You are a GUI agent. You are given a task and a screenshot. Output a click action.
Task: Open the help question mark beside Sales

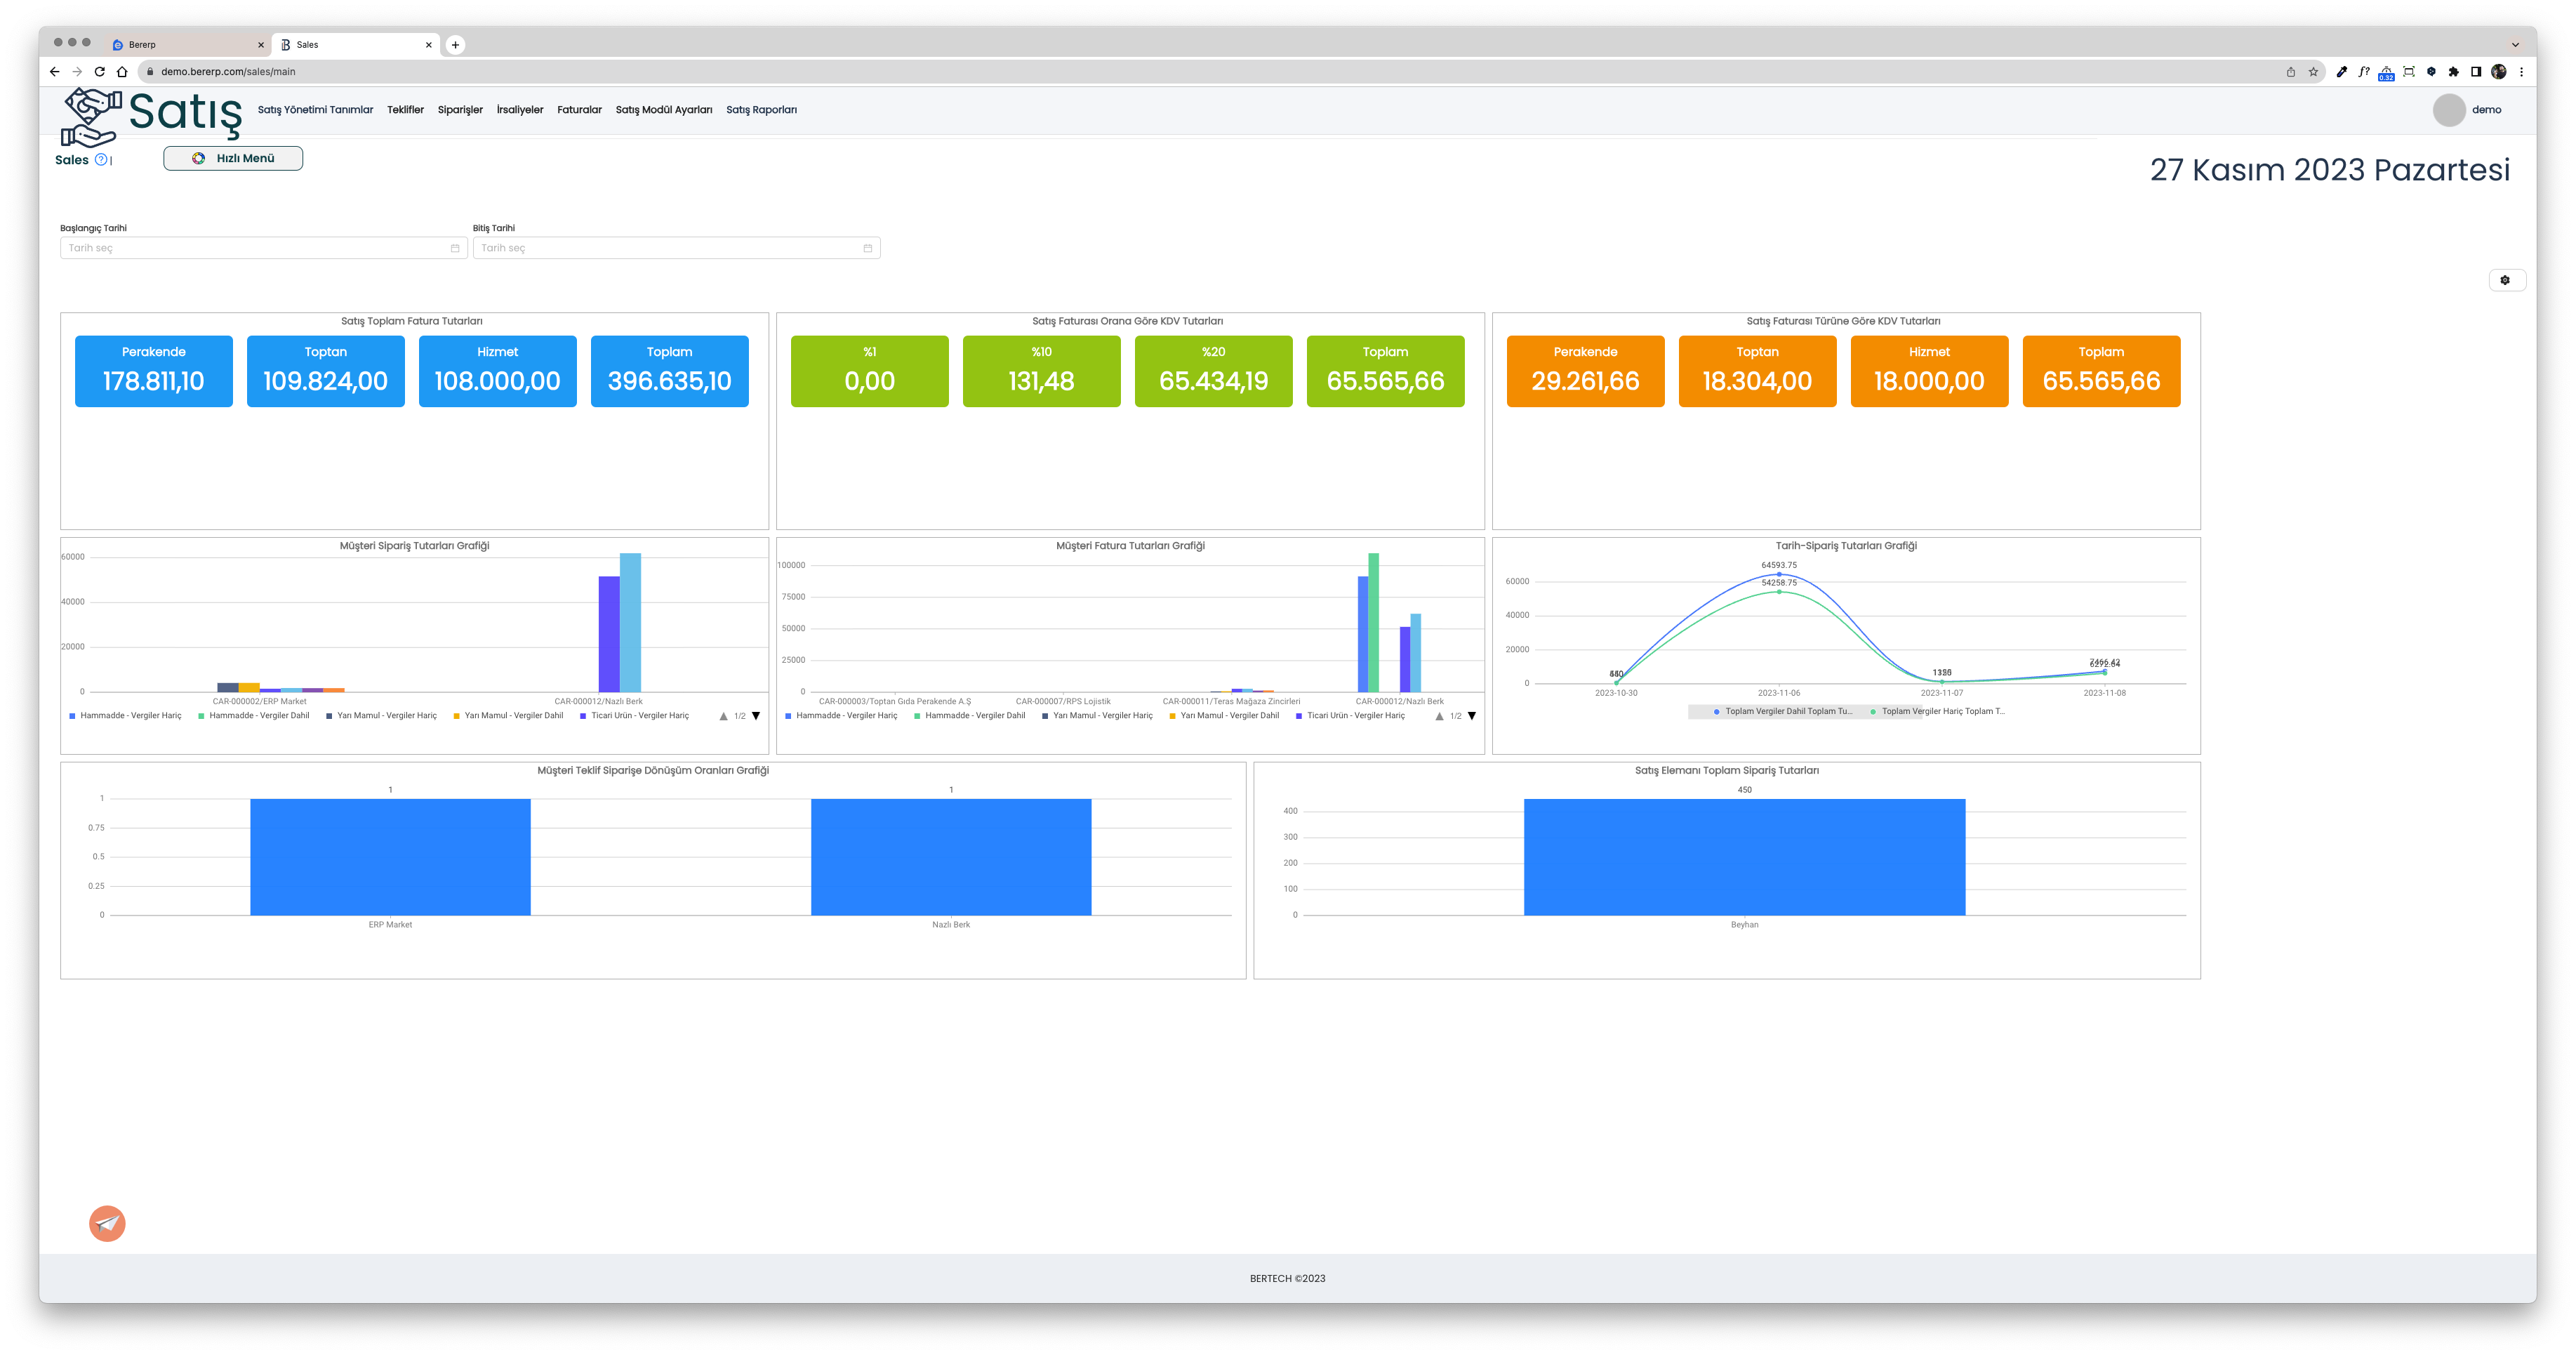[101, 160]
